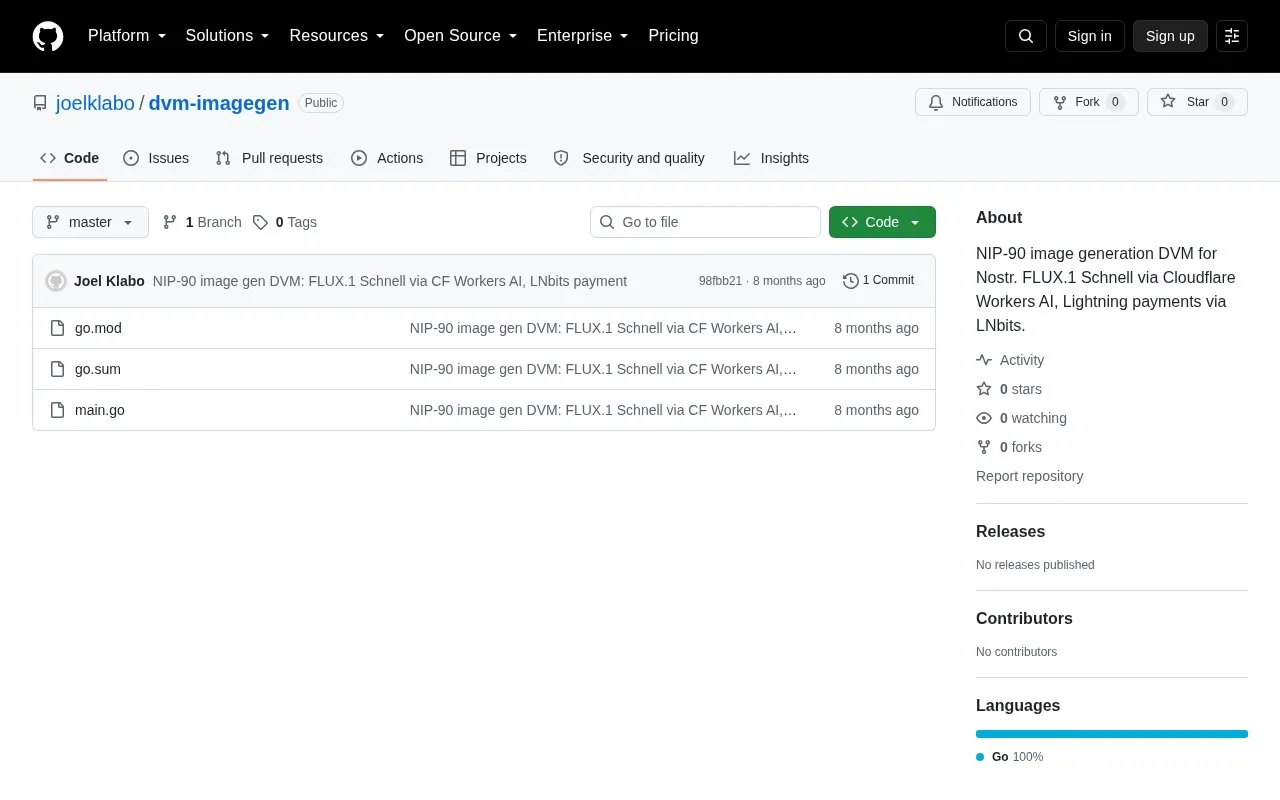Expand the Resources menu
Screen dimensions: 1280x800
pyautogui.click(x=337, y=36)
